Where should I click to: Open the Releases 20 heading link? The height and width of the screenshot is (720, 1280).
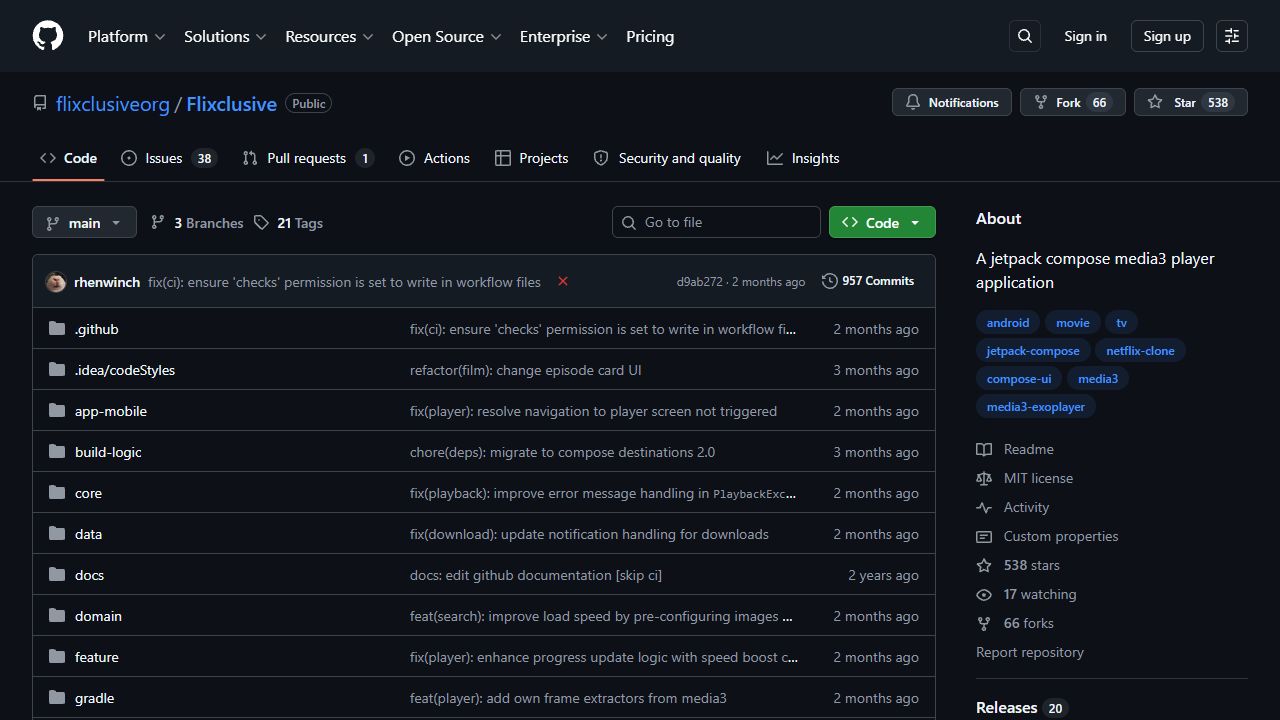pyautogui.click(x=1021, y=707)
